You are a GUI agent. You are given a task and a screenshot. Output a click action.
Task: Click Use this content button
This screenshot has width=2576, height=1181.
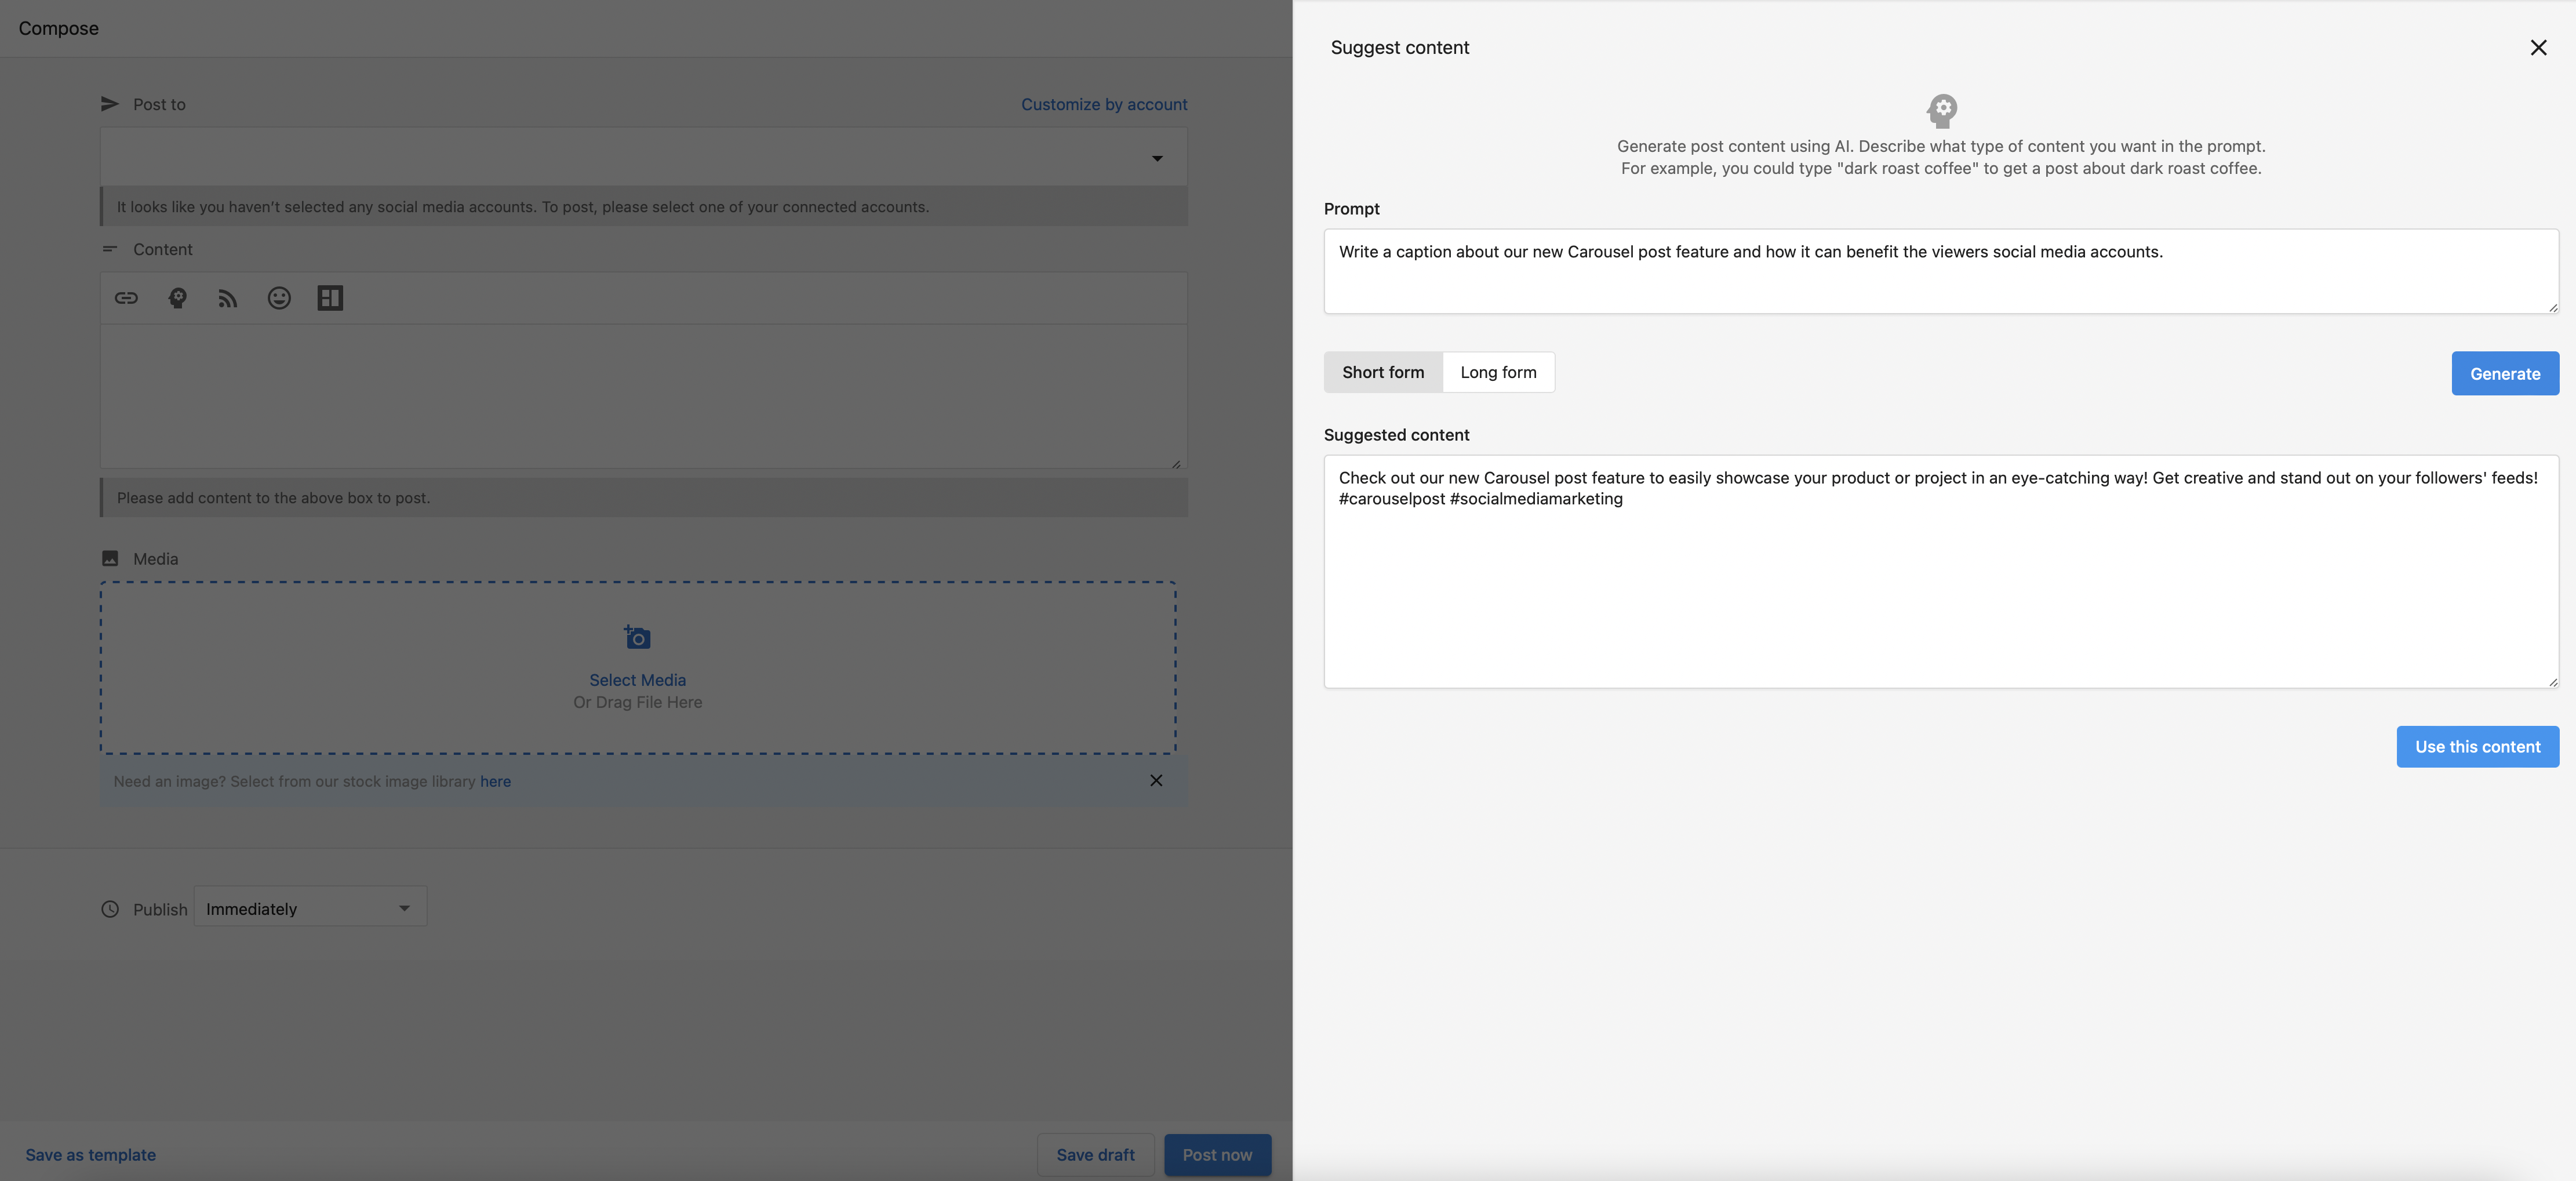click(2477, 747)
